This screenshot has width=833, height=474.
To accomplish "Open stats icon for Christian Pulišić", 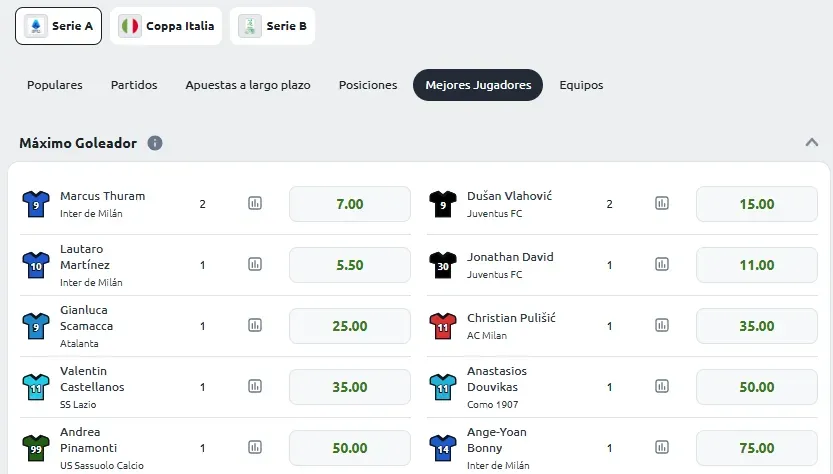I will [662, 325].
